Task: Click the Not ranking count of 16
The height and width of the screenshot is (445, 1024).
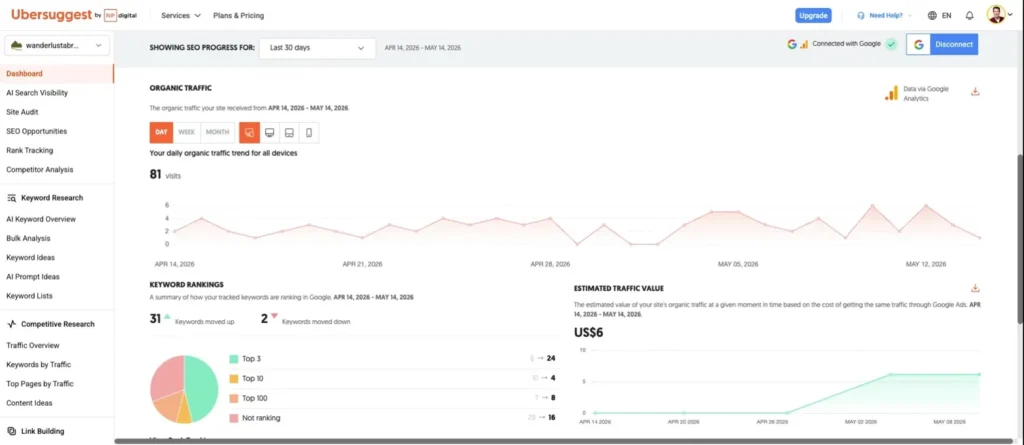Action: click(551, 418)
